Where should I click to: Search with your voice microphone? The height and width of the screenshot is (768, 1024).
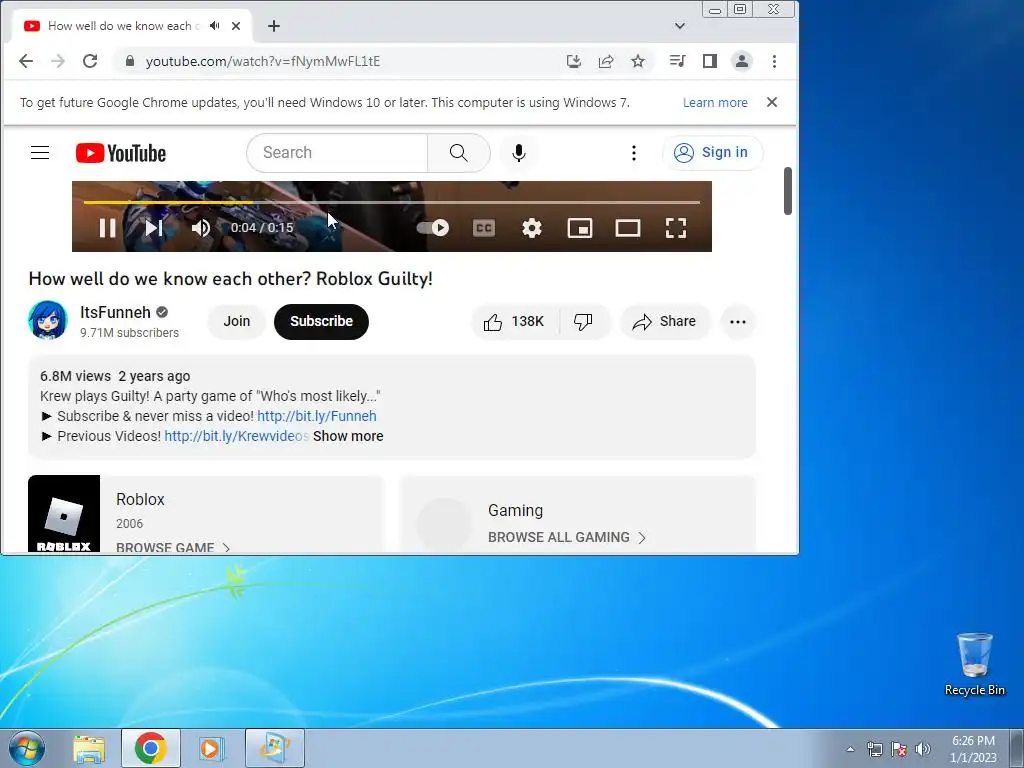coord(519,153)
